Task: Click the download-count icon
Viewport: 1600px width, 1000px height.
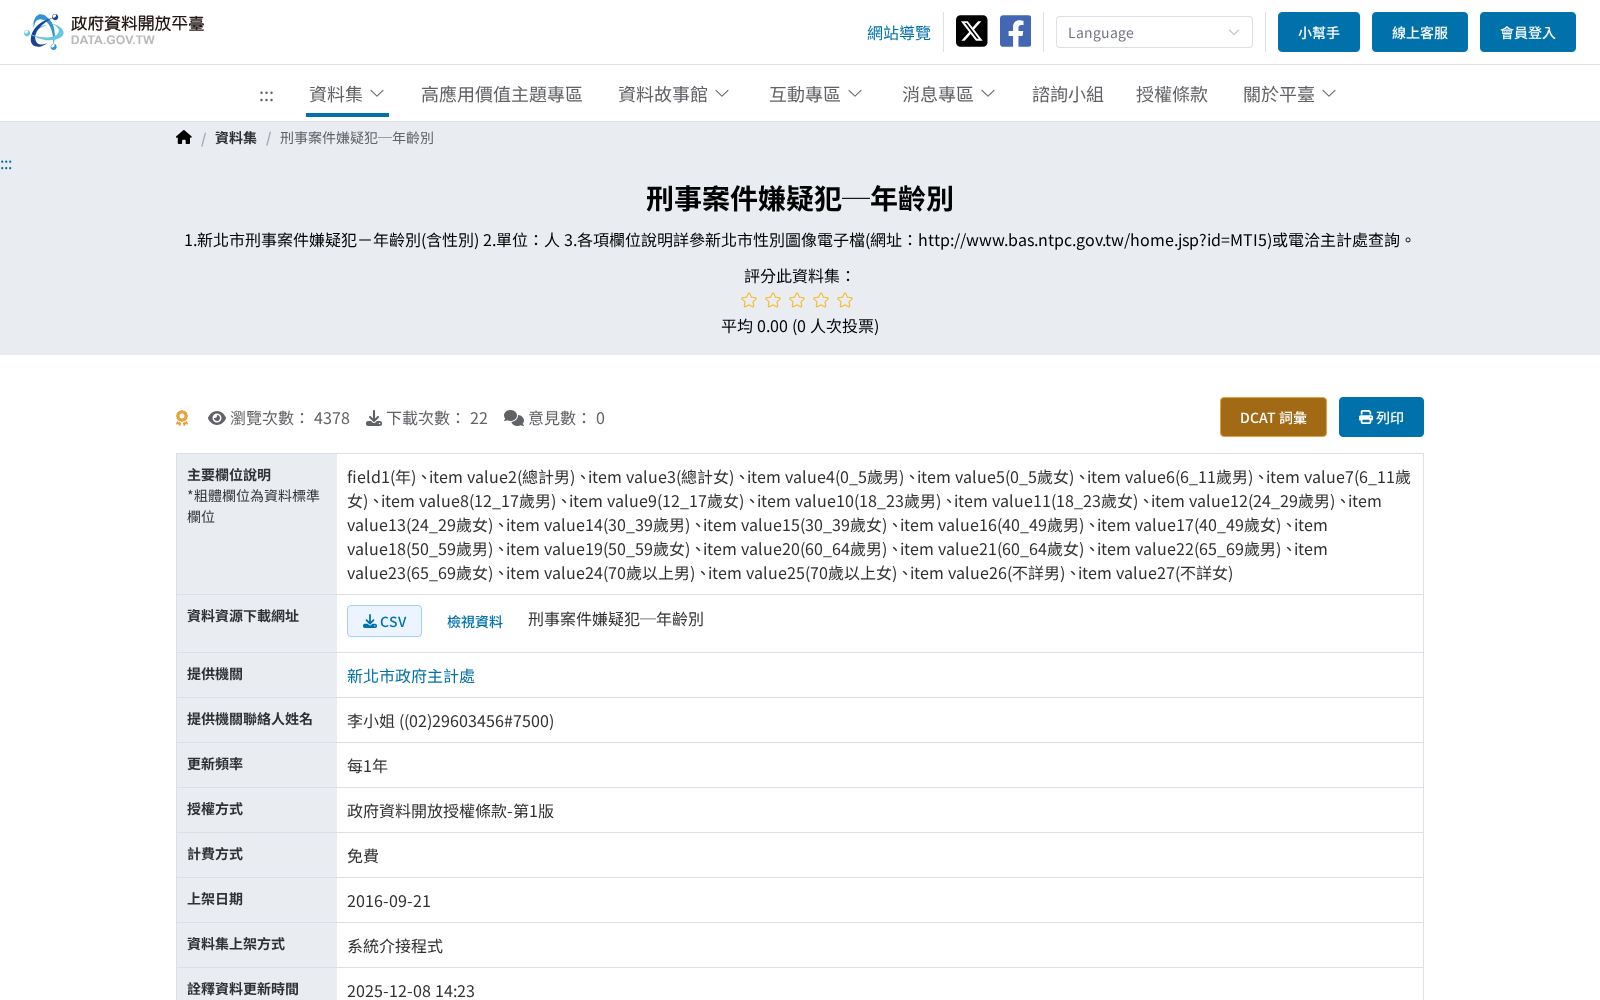Action: click(x=374, y=418)
